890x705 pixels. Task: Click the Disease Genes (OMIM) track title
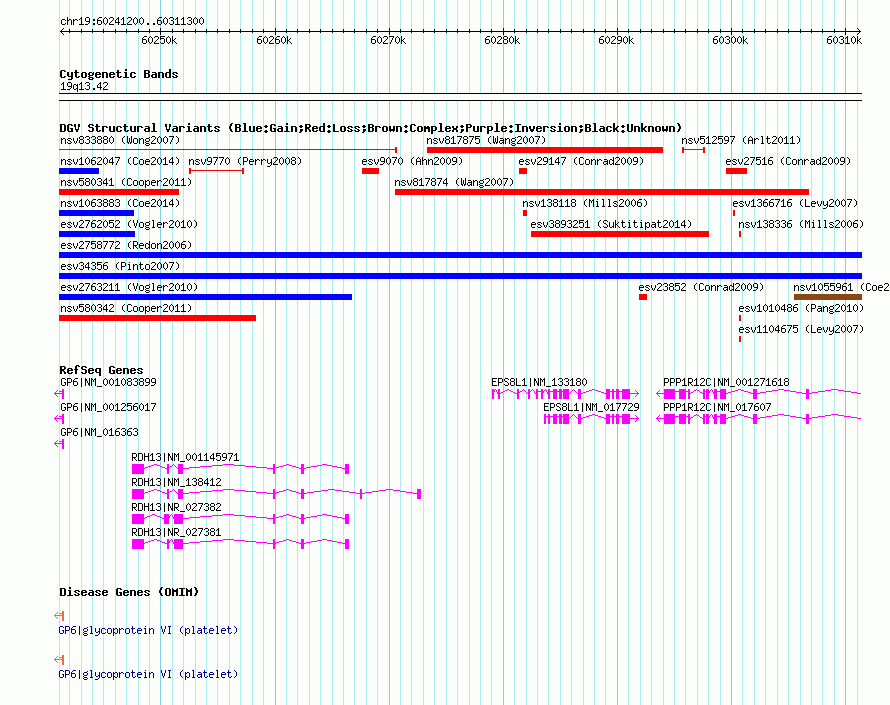tap(129, 592)
